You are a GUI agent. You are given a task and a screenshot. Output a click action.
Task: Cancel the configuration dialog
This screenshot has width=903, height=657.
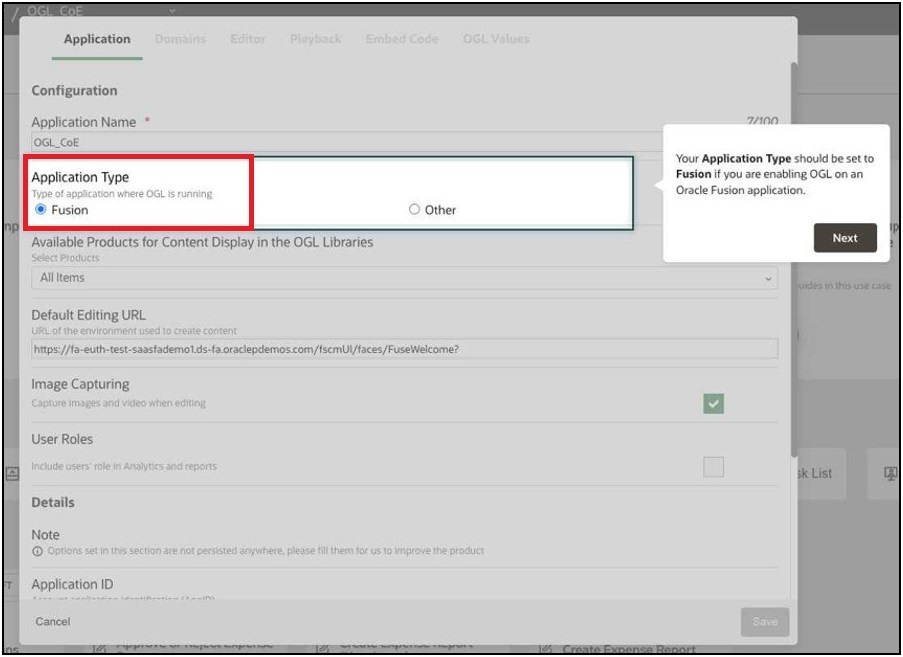52,622
